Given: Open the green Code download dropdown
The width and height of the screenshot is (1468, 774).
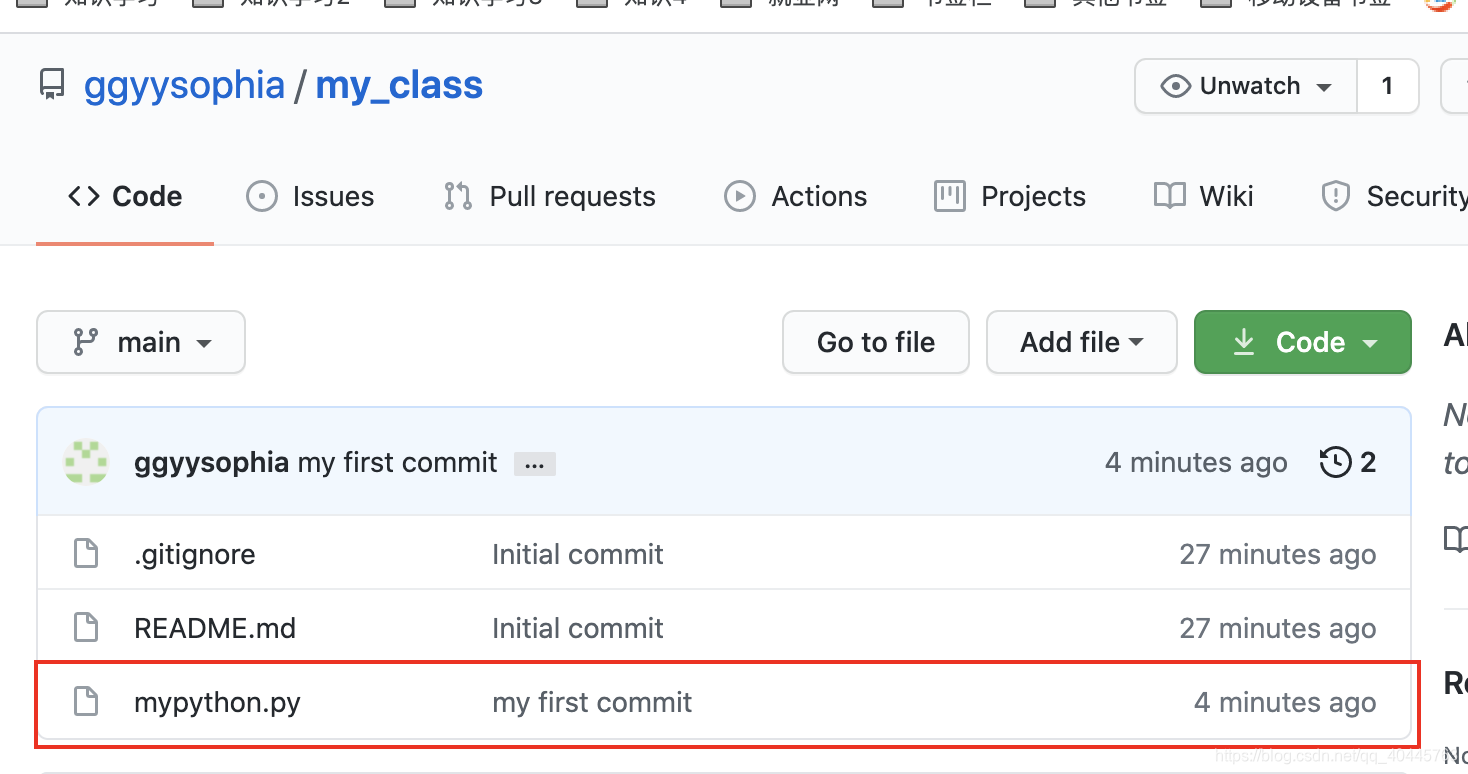Looking at the screenshot, I should 1302,342.
